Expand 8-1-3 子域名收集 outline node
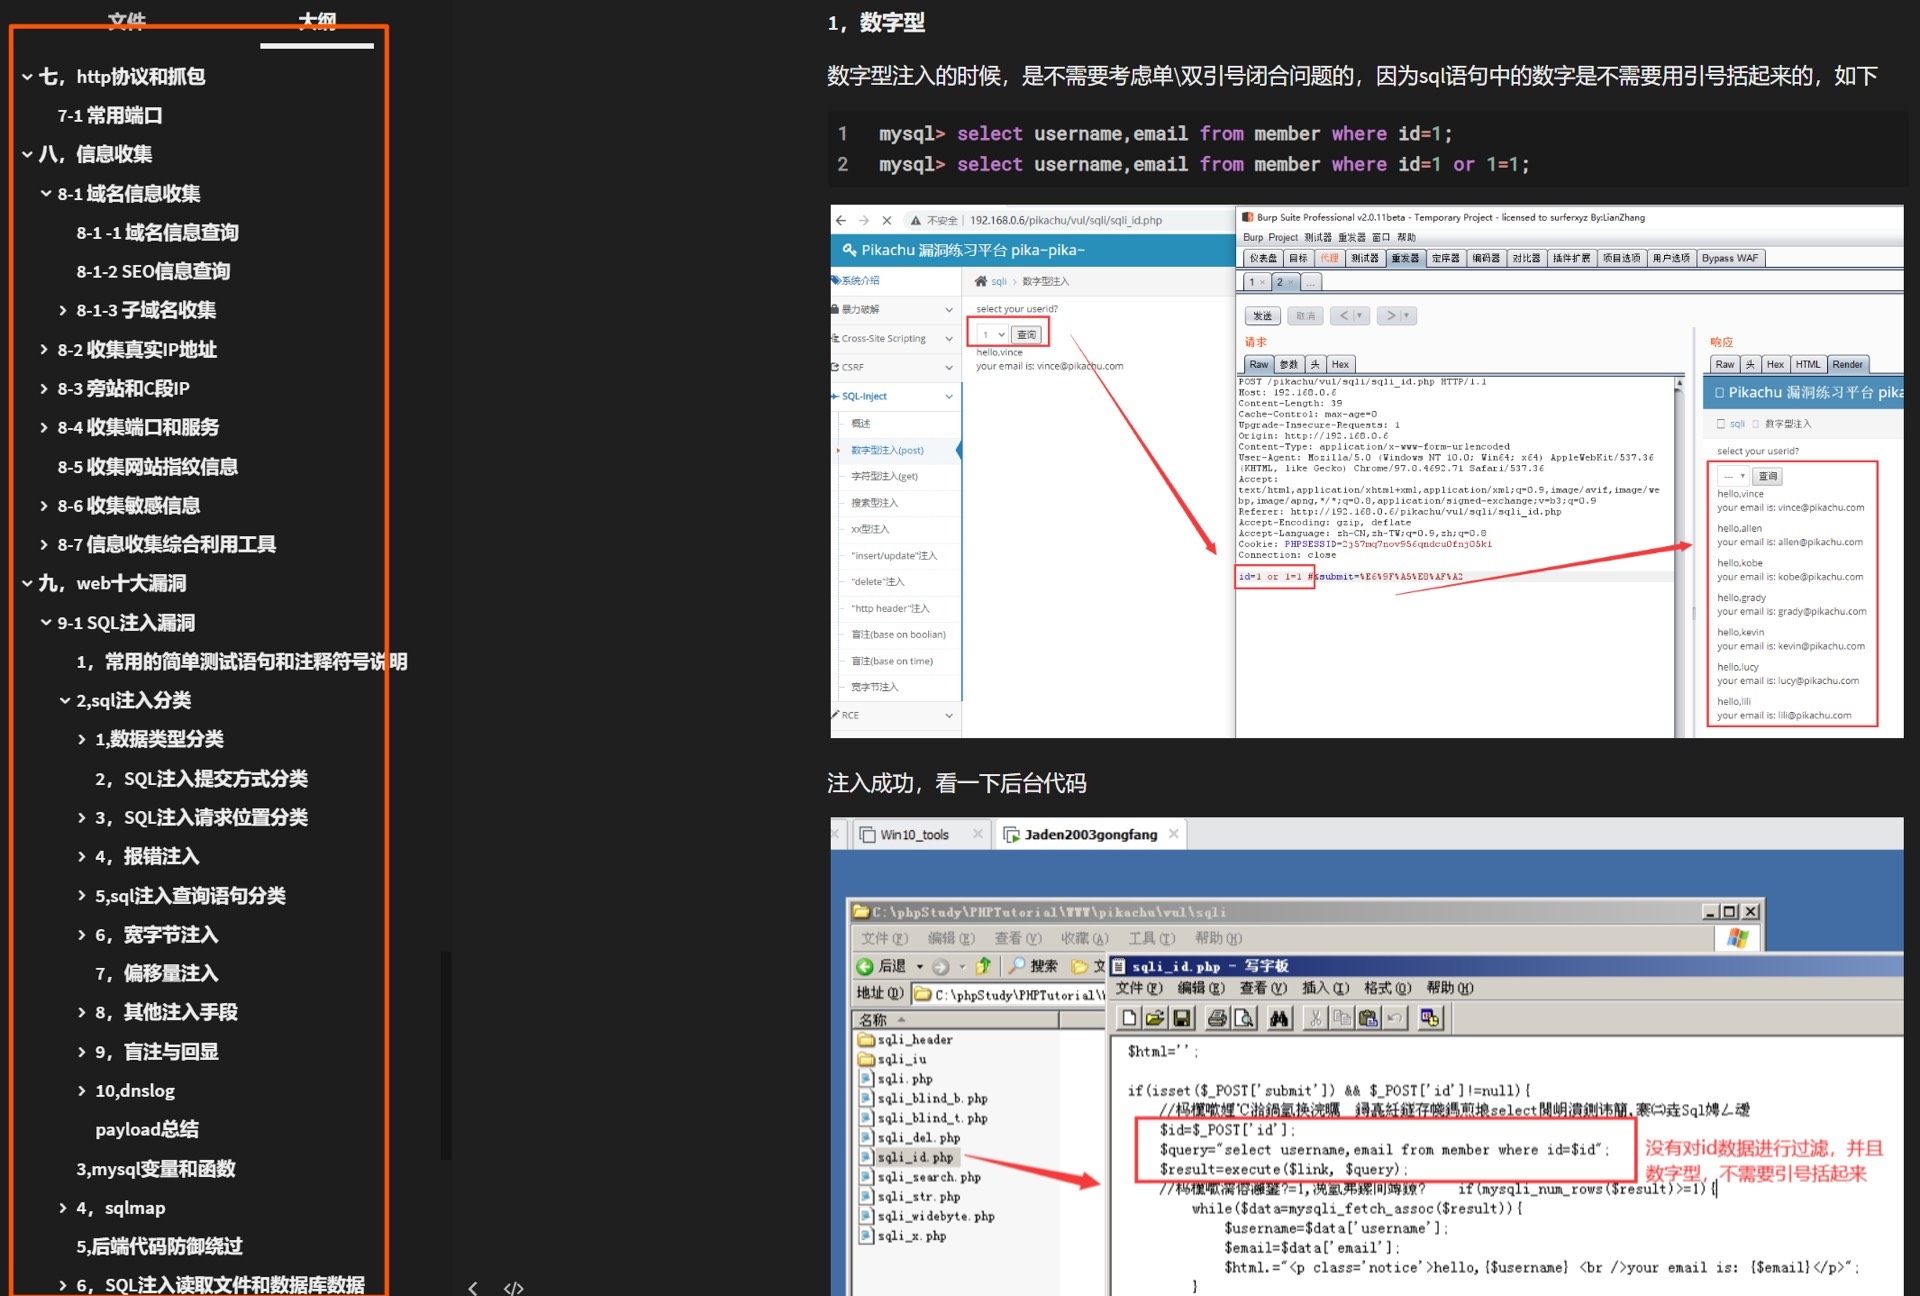1920x1296 pixels. tap(63, 311)
